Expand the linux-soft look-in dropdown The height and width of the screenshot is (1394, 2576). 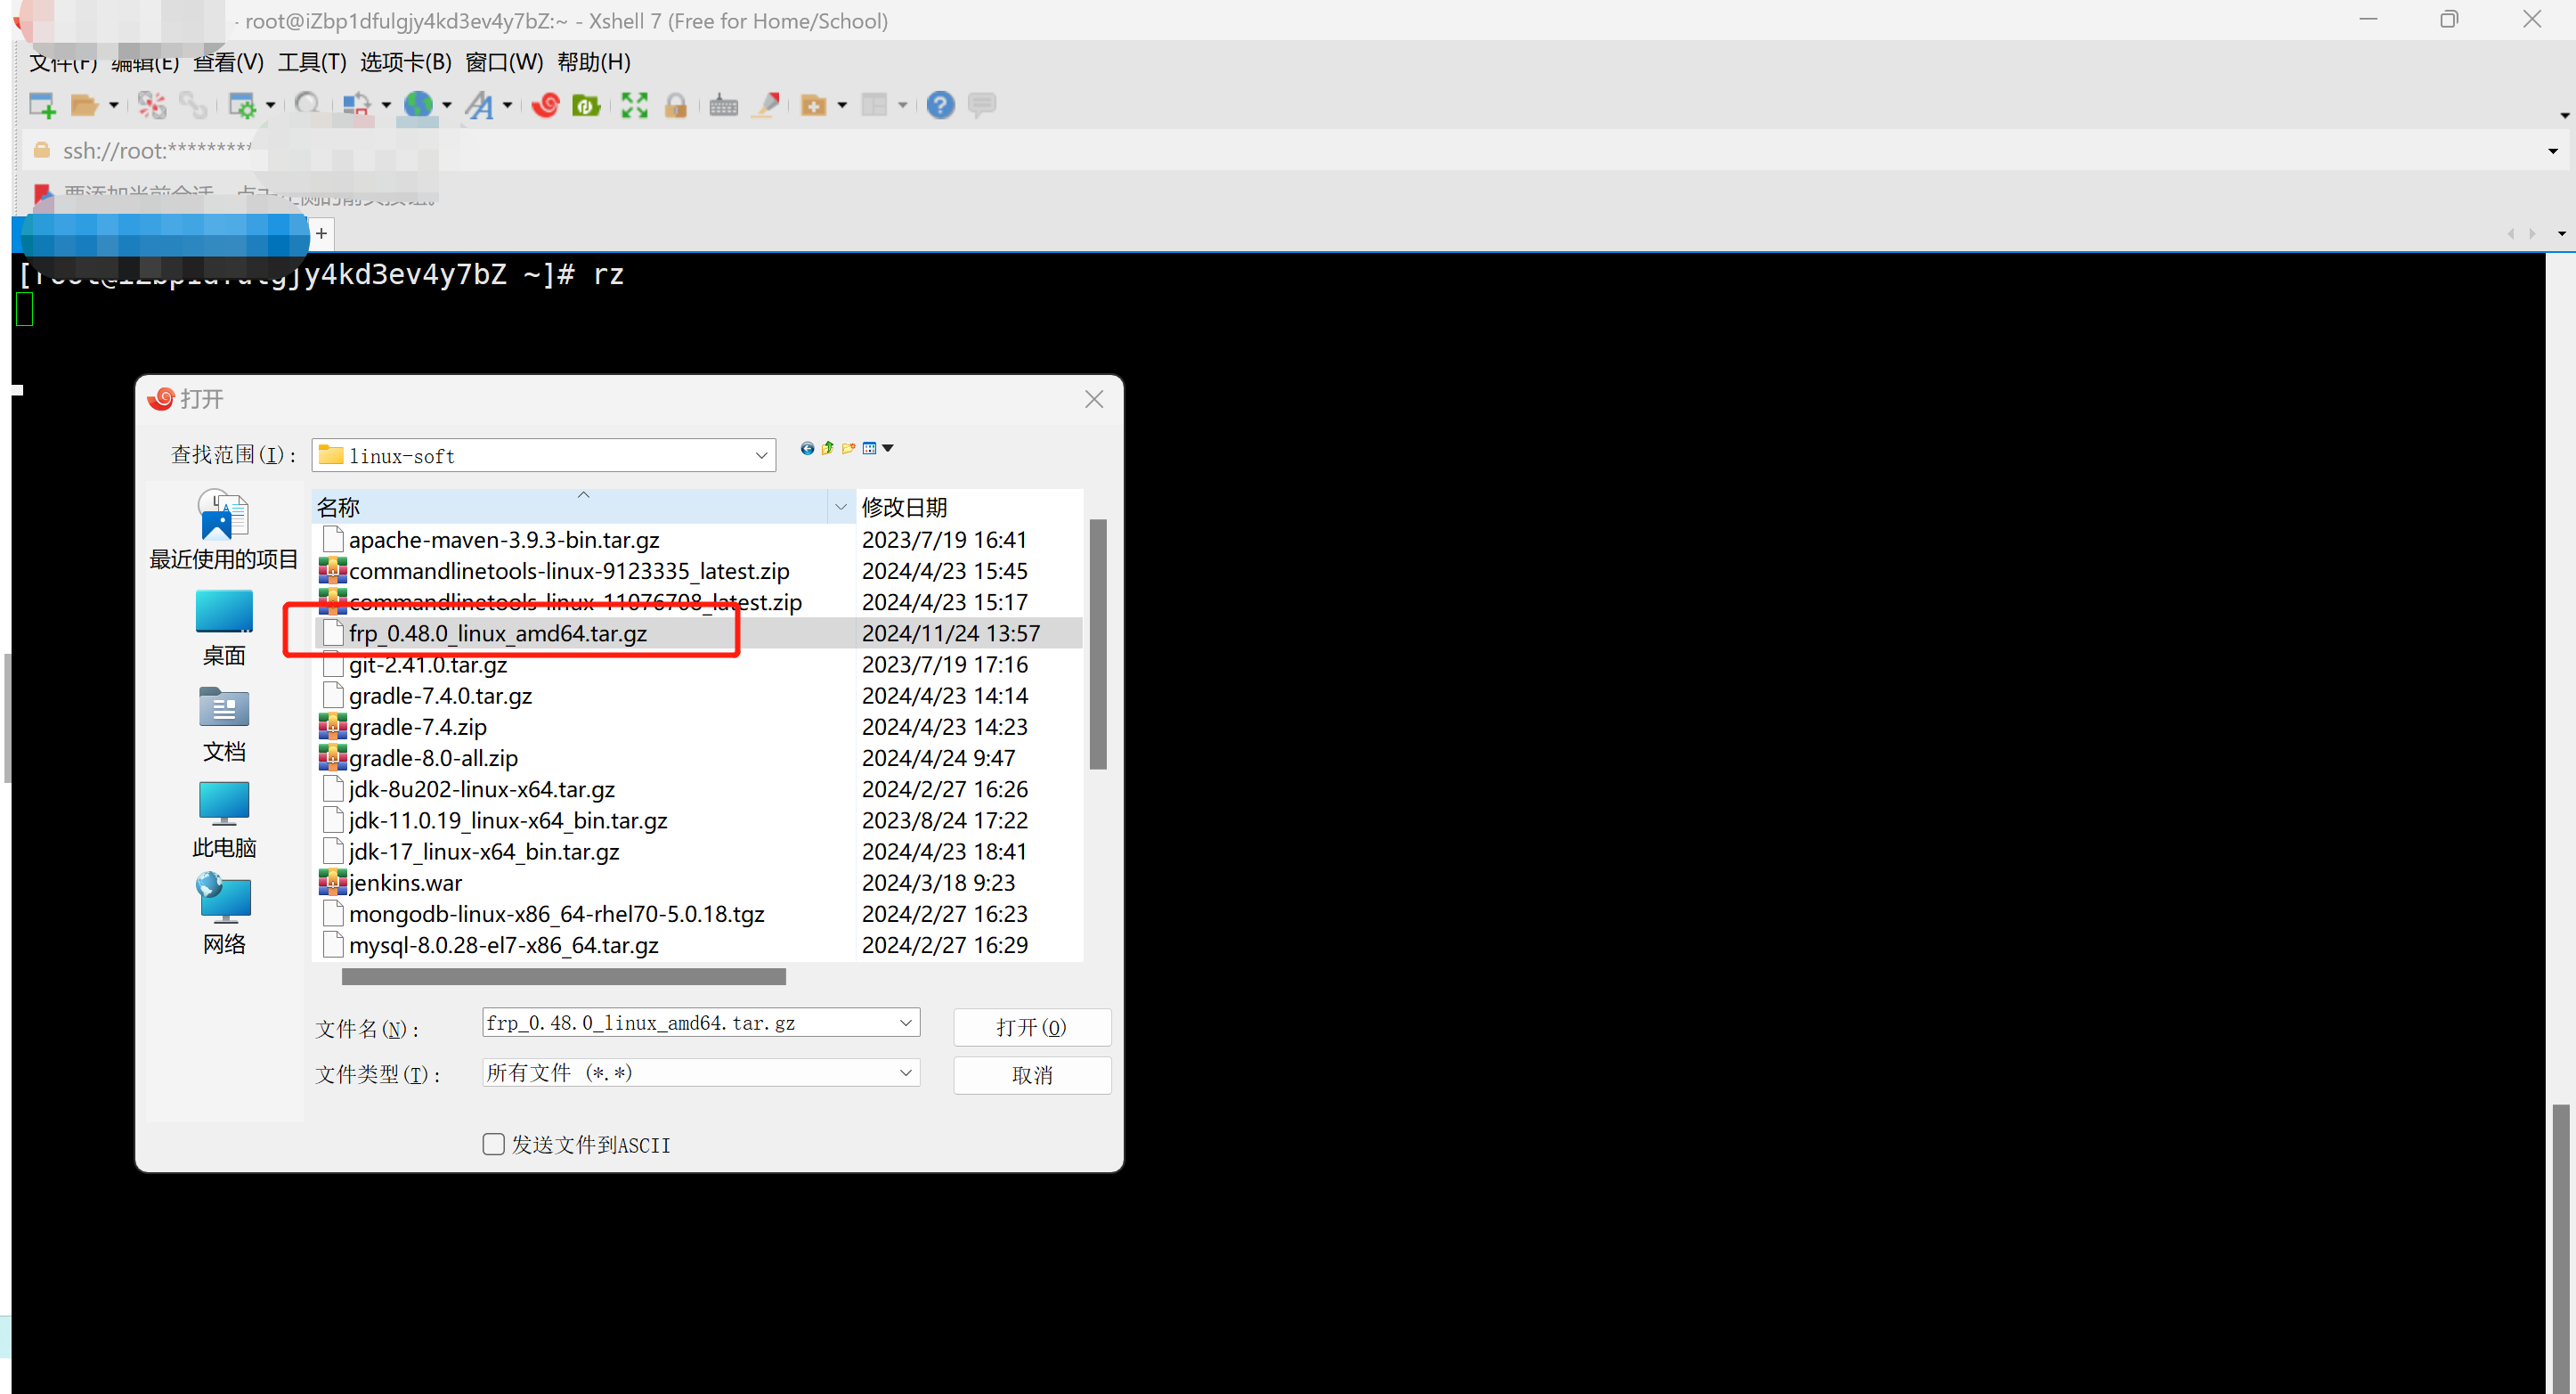tap(761, 456)
